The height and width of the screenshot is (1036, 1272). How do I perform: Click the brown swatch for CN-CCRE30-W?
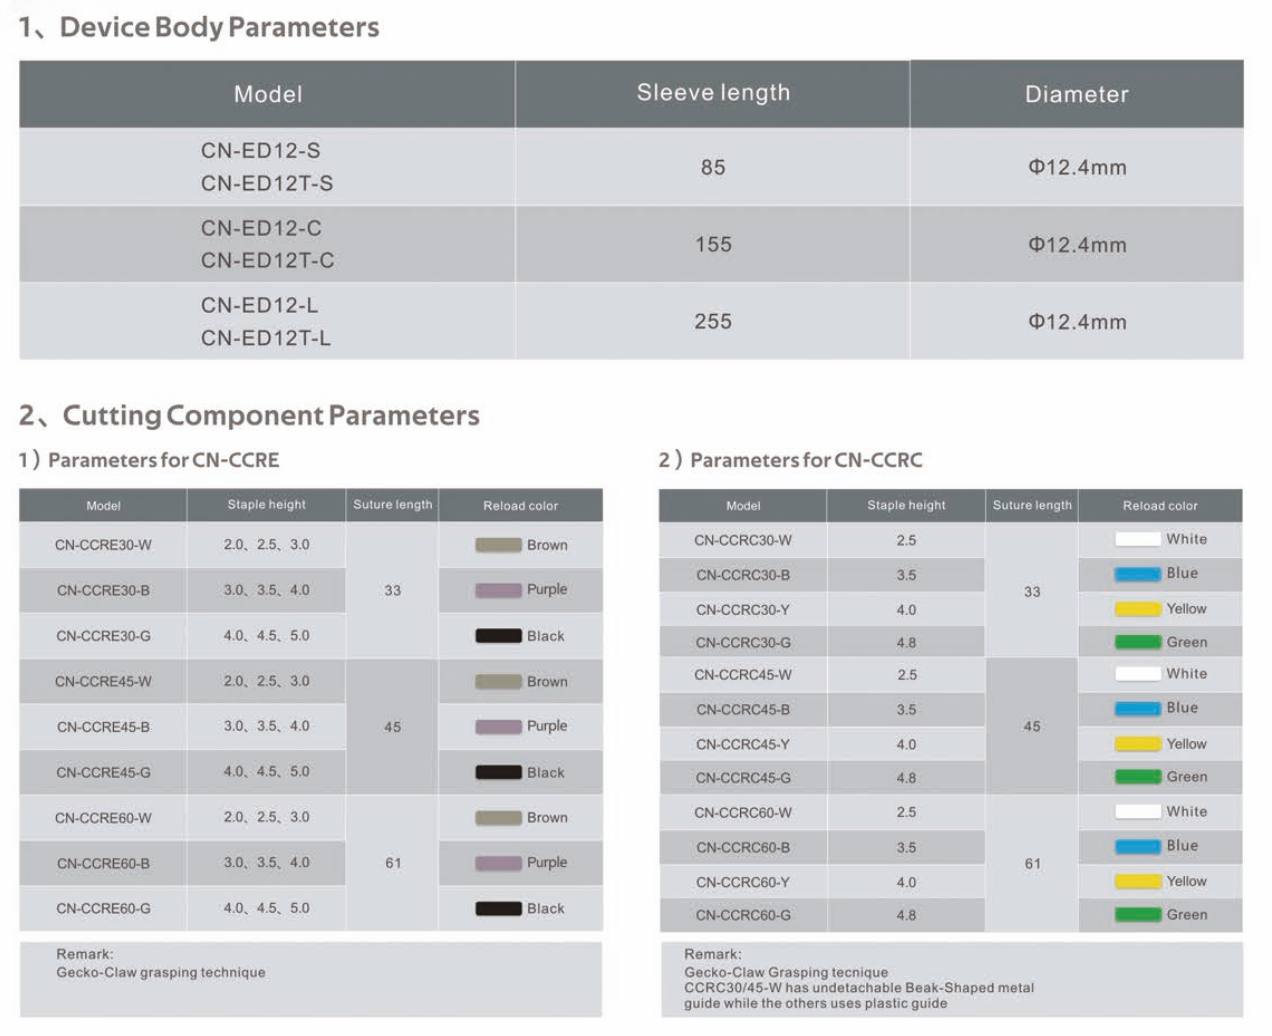(498, 545)
